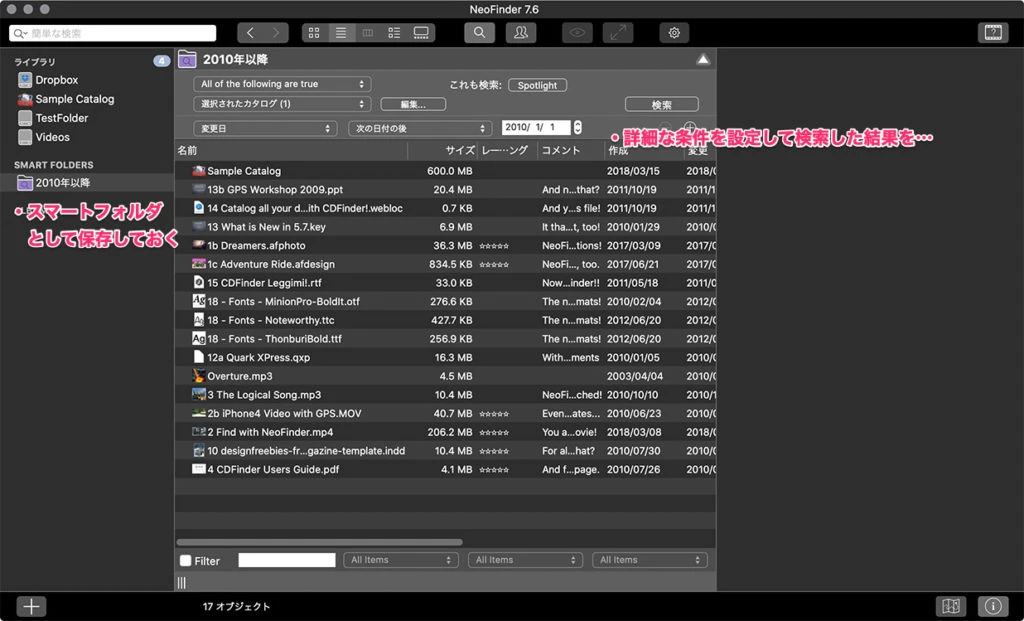Open the people icon in toolbar
The image size is (1024, 621).
(520, 33)
